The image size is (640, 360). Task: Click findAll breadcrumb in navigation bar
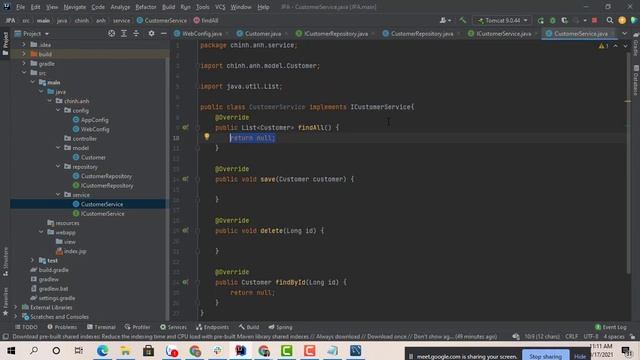pyautogui.click(x=206, y=20)
